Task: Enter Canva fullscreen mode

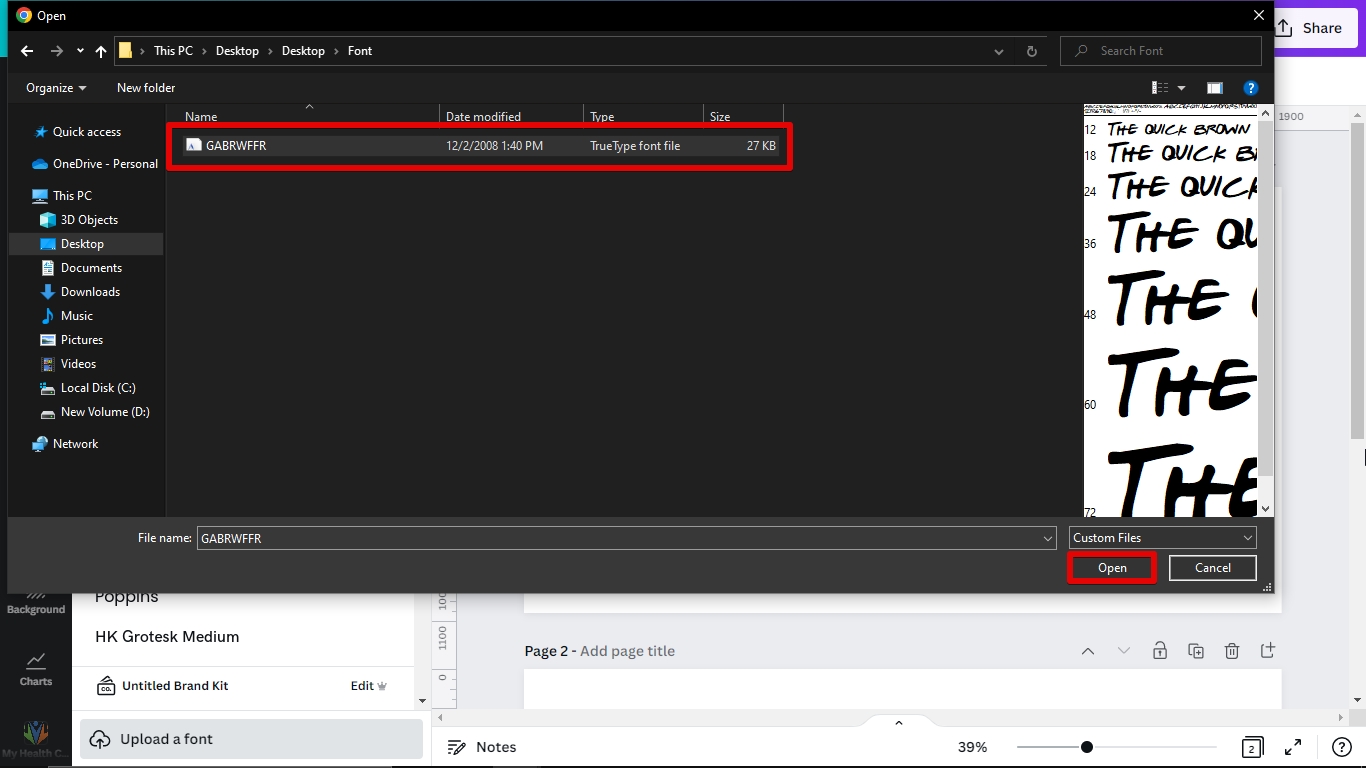Action: (x=1293, y=747)
